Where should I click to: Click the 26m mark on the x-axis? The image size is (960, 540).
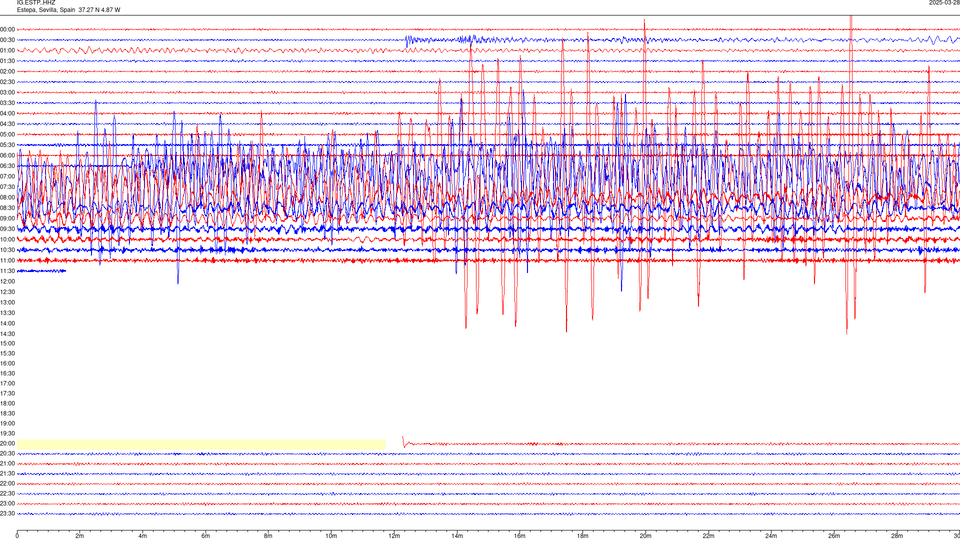[x=834, y=536]
